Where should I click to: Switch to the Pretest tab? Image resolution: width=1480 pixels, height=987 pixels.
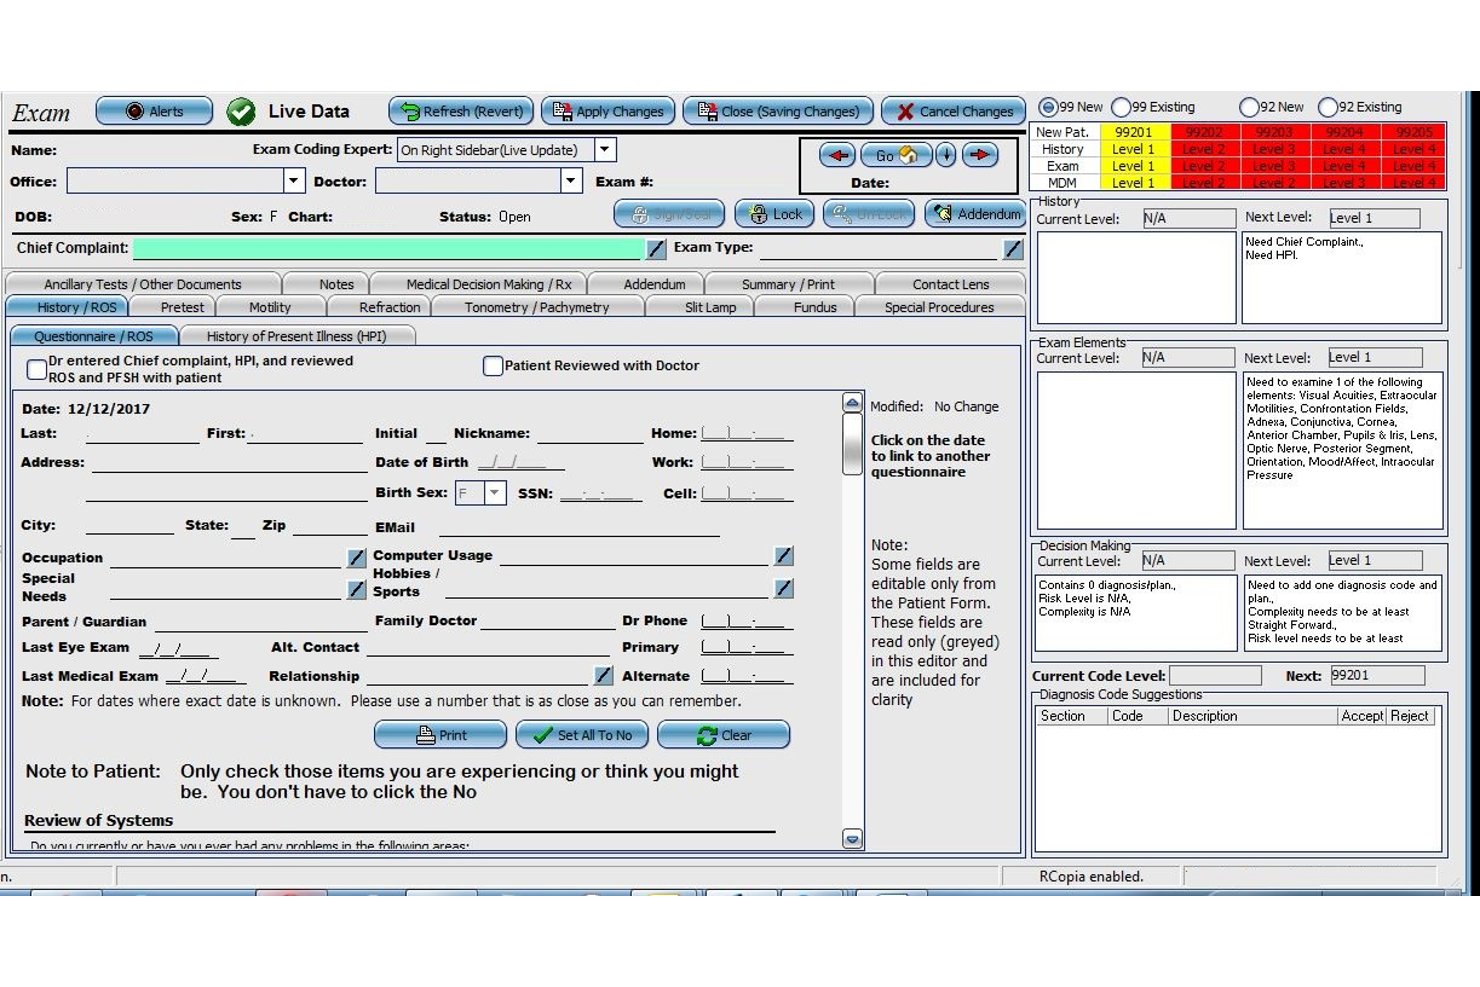coord(182,307)
